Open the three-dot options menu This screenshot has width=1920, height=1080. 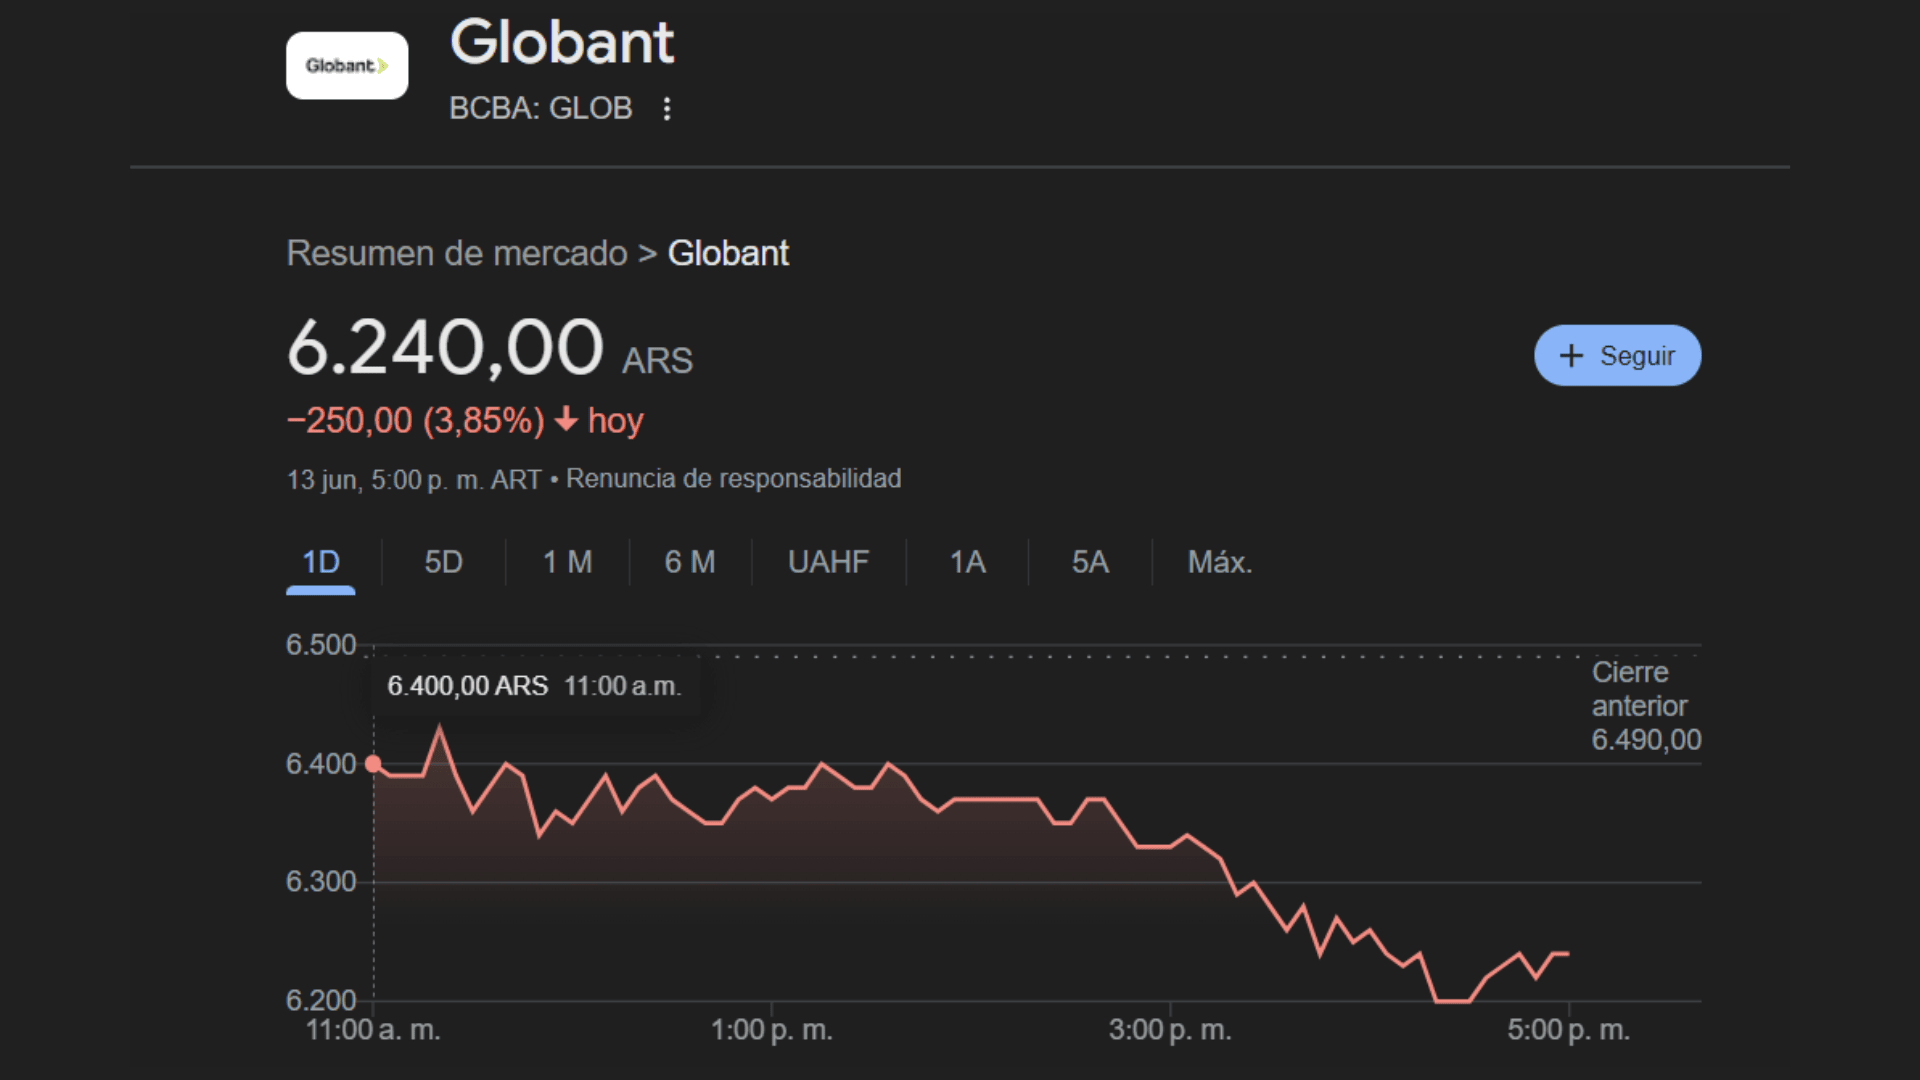667,108
